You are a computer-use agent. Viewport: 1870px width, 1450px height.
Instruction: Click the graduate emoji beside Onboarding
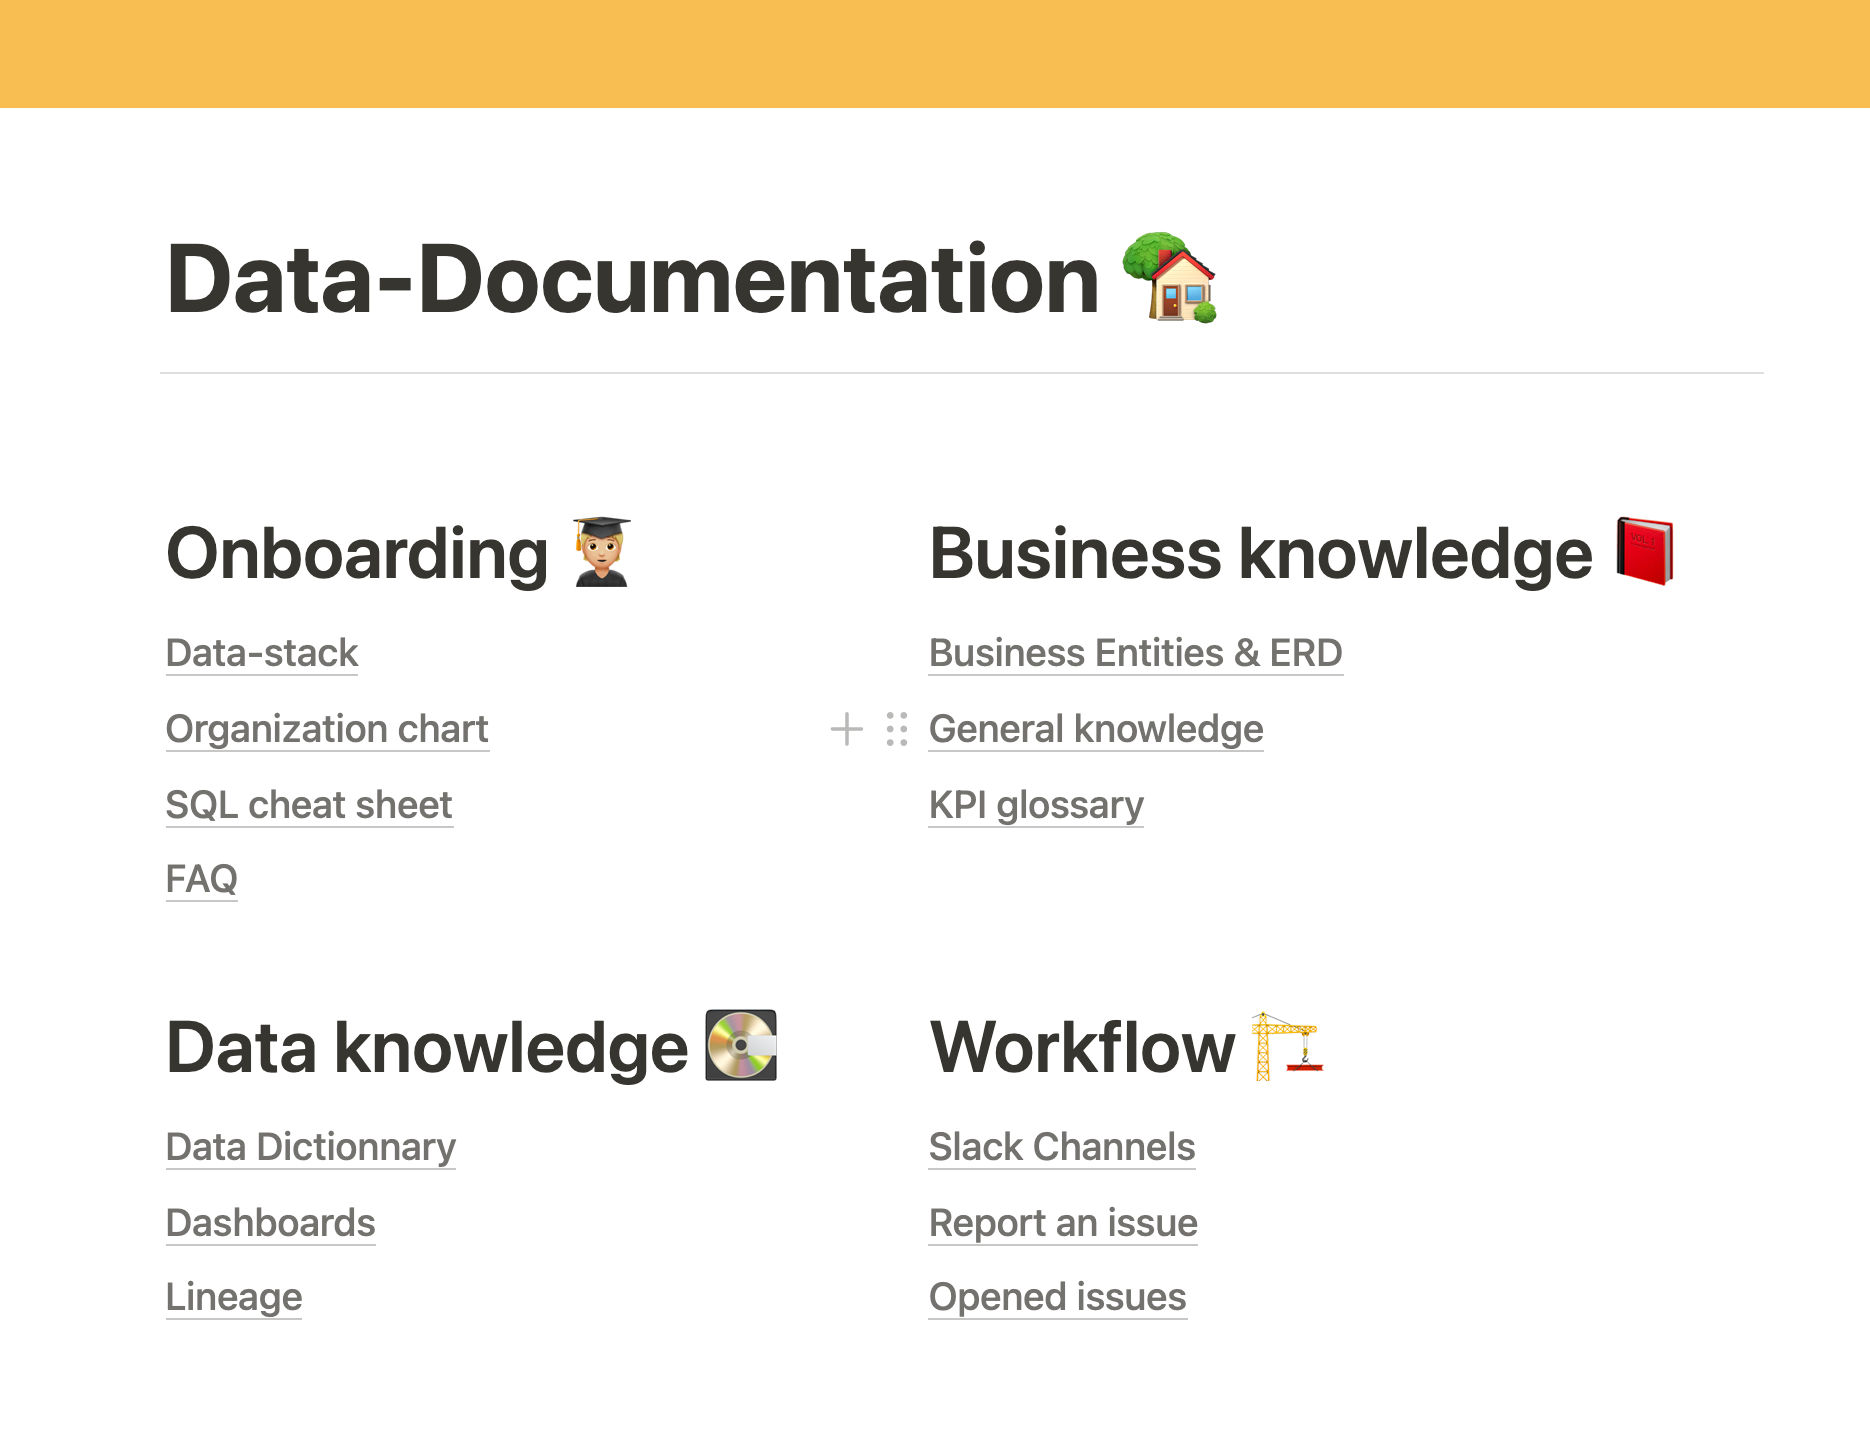click(601, 552)
